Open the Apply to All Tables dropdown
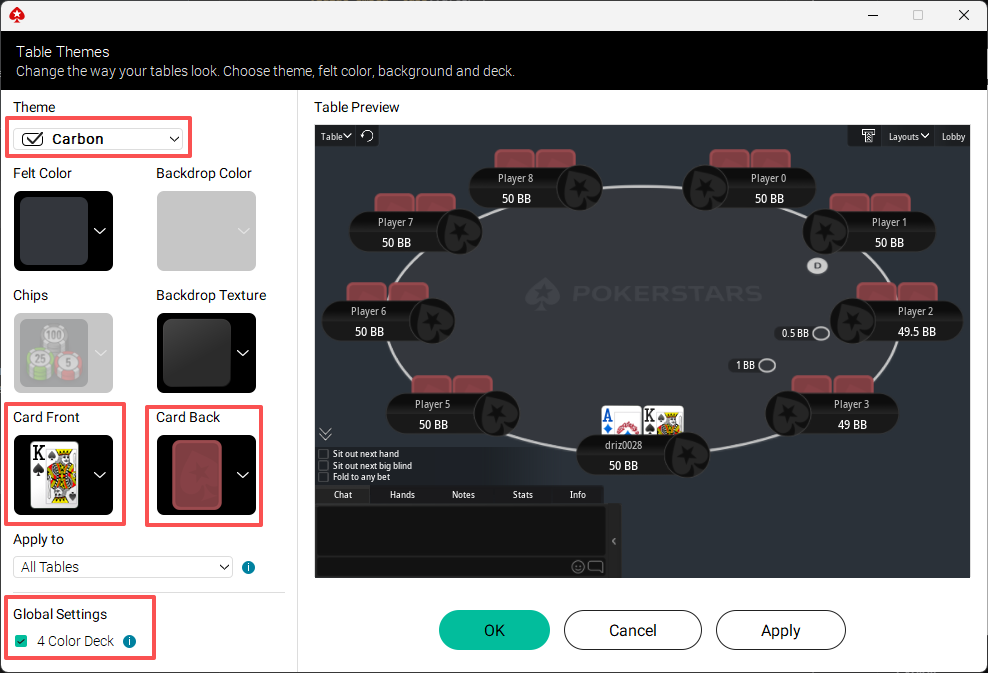 123,567
